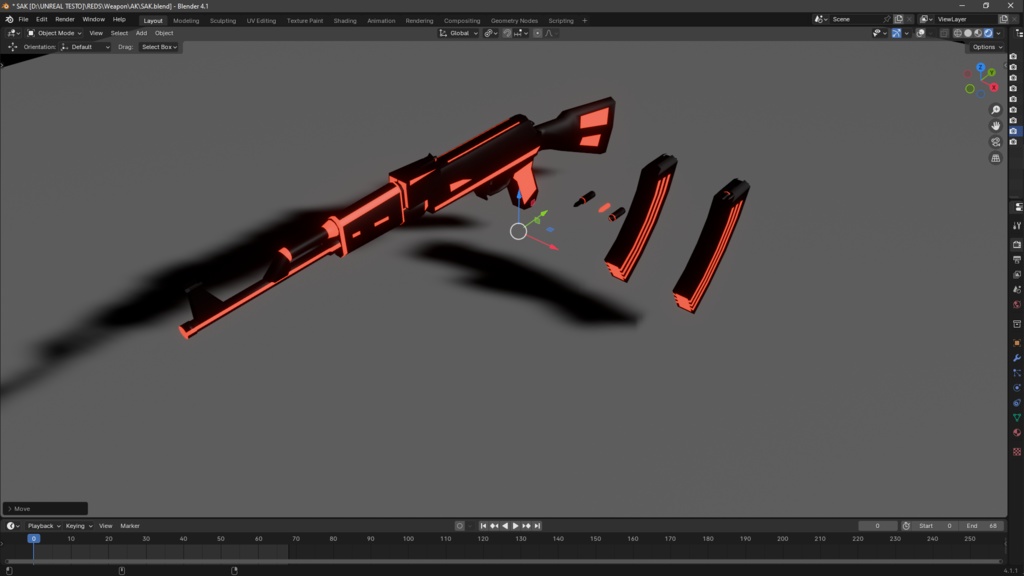Switch to solid viewport shading
The image size is (1024, 576).
coord(968,33)
